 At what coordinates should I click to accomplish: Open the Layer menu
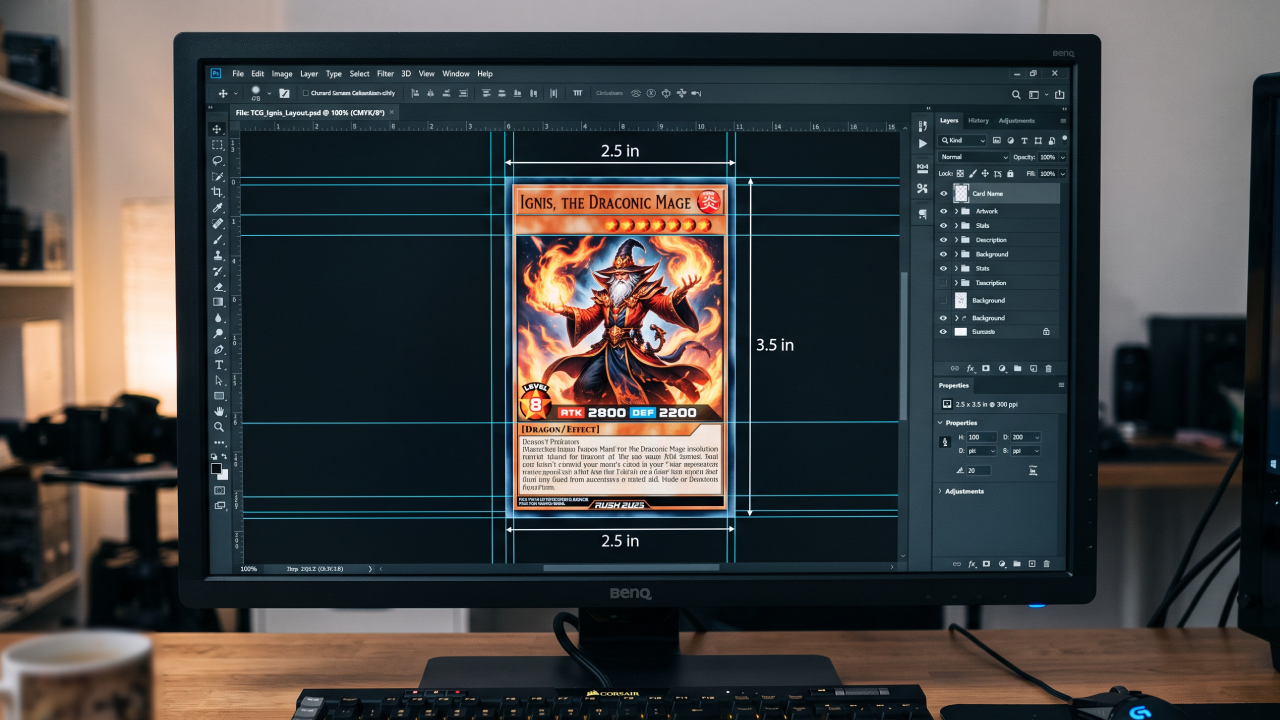[x=309, y=74]
